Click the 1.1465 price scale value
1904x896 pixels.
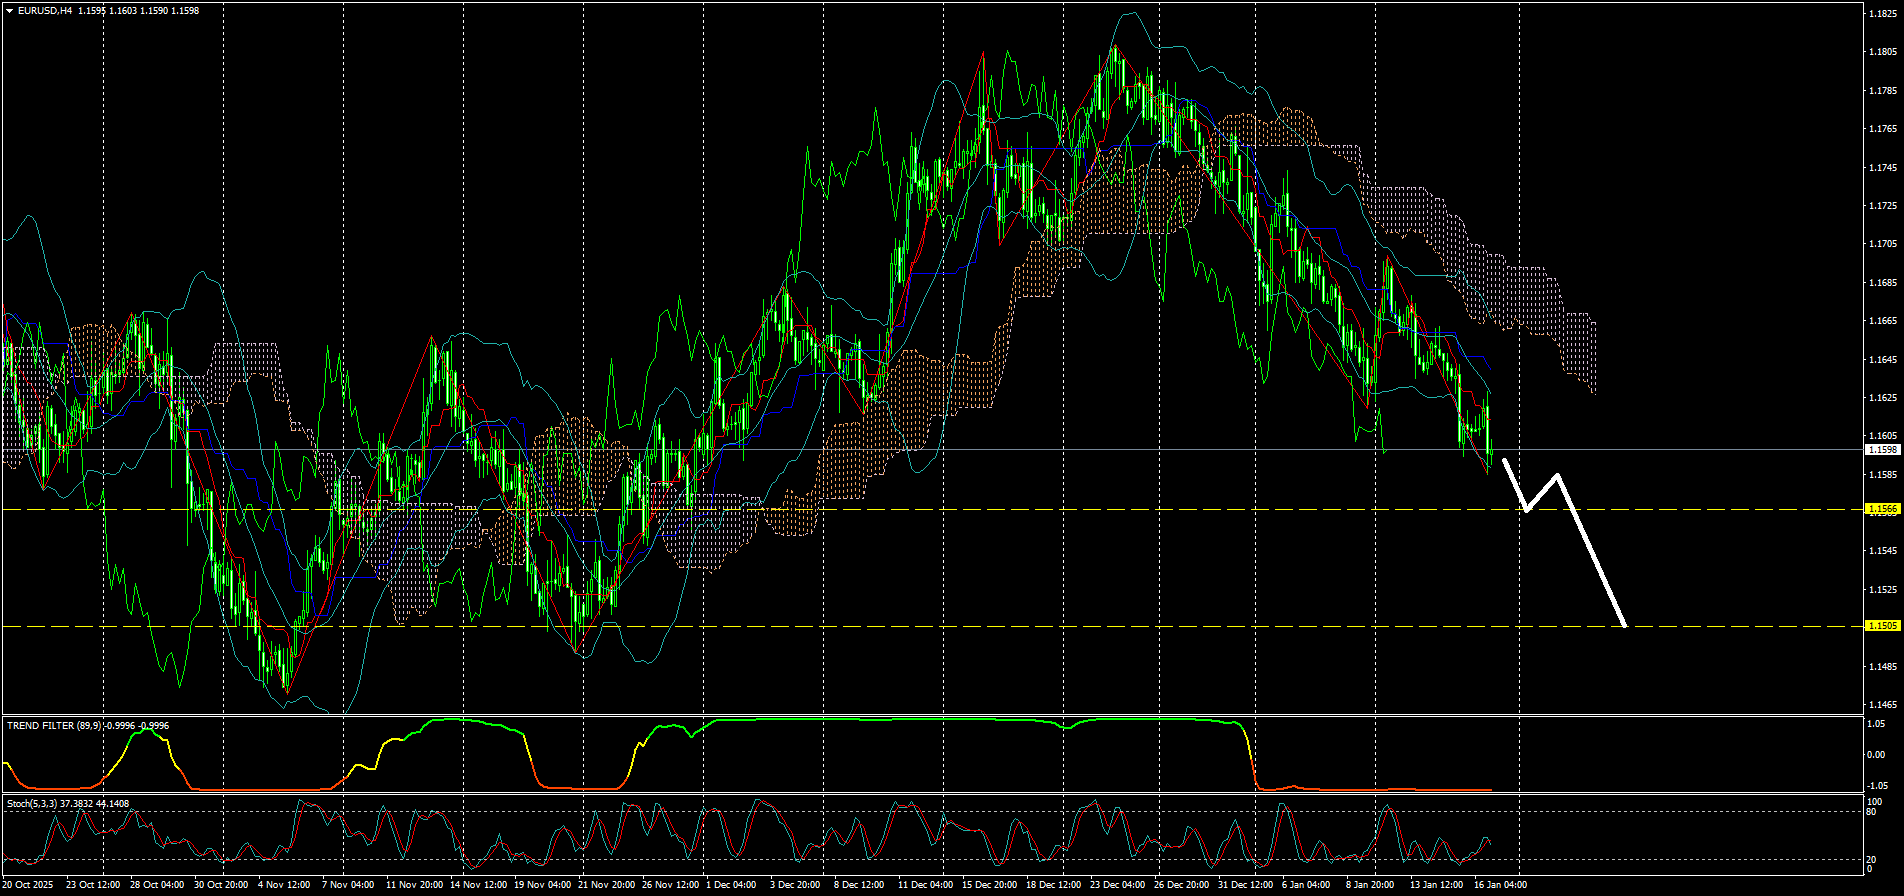click(1882, 705)
